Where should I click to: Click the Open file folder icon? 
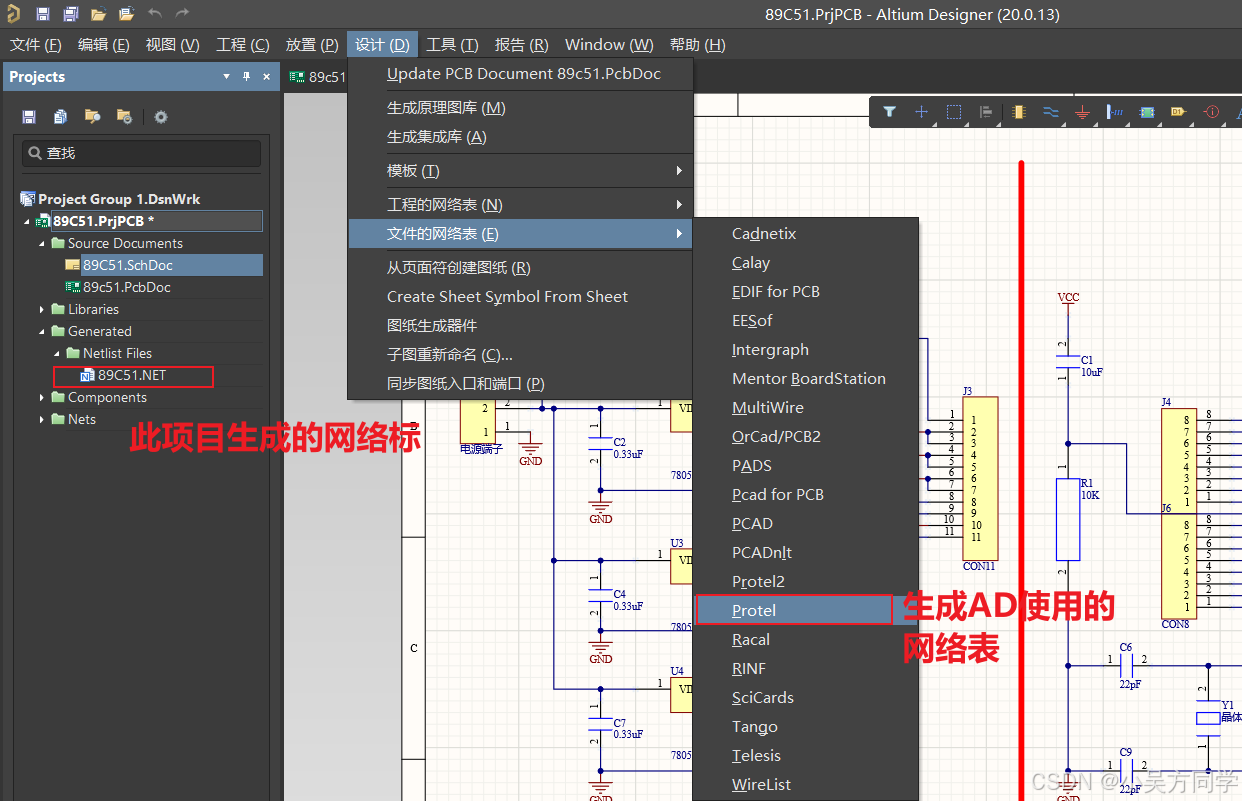click(98, 14)
